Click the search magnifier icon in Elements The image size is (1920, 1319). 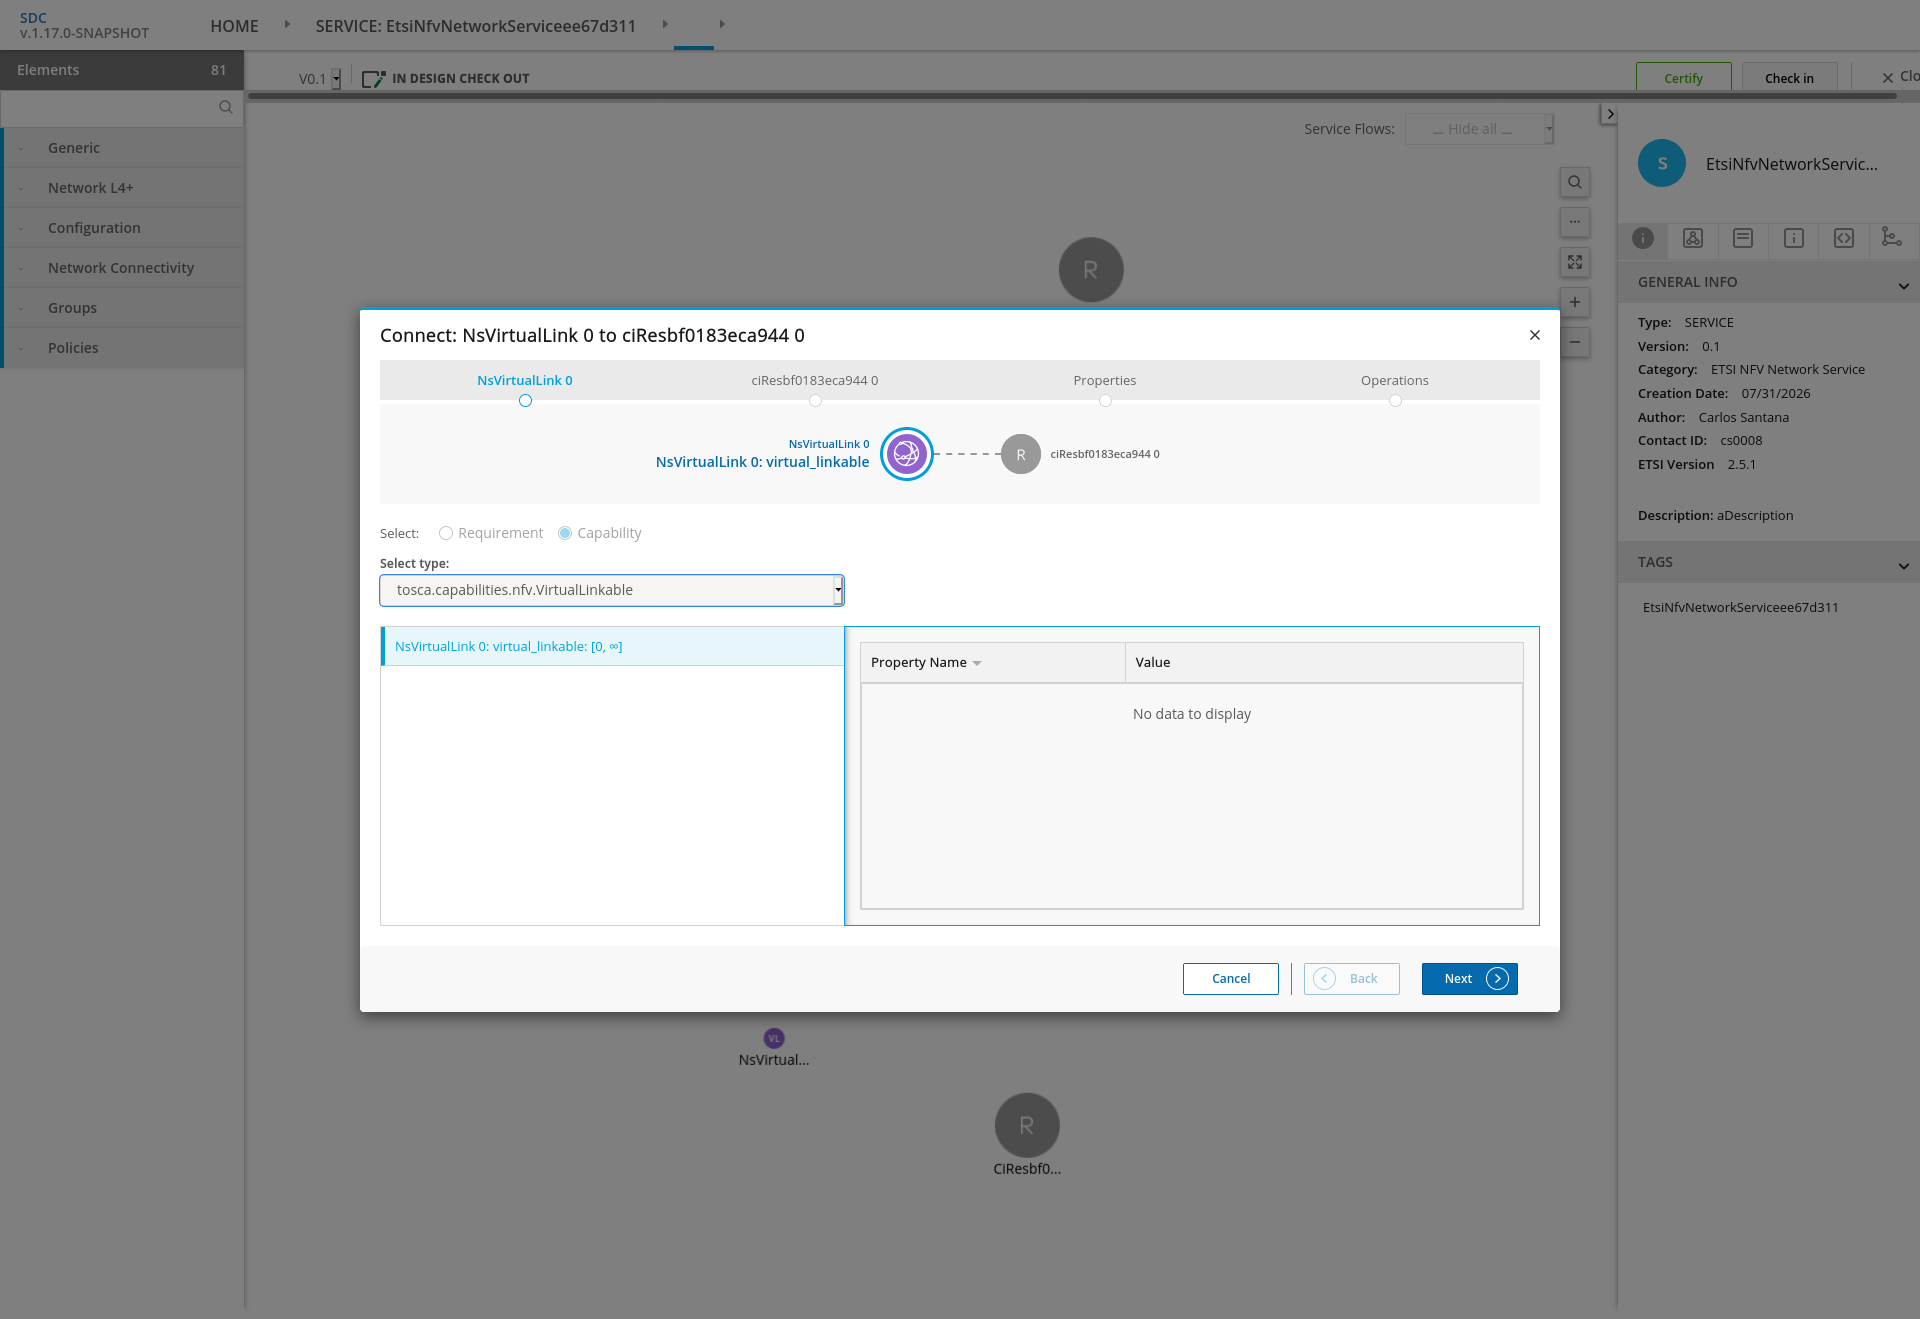(x=226, y=107)
